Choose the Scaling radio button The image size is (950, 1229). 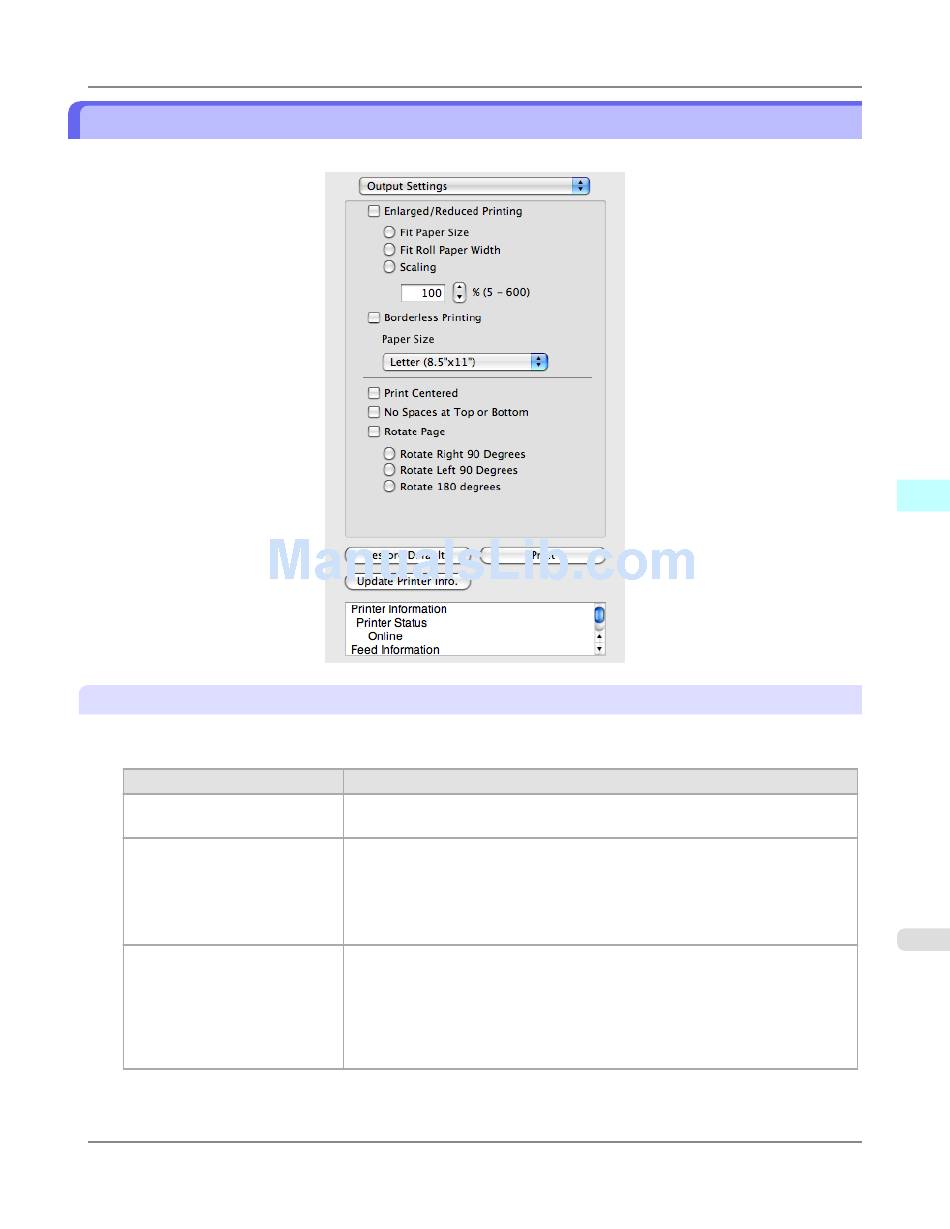click(x=389, y=267)
